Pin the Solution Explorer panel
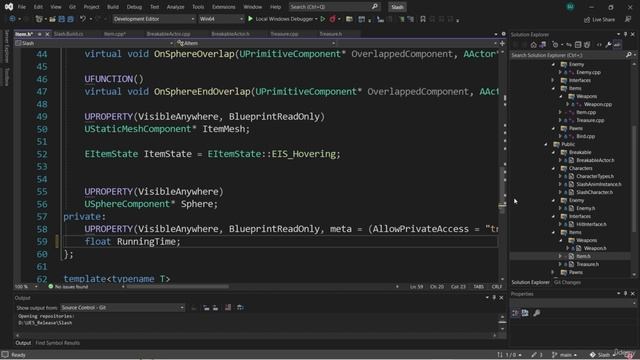This screenshot has width=640, height=360. pos(625,34)
